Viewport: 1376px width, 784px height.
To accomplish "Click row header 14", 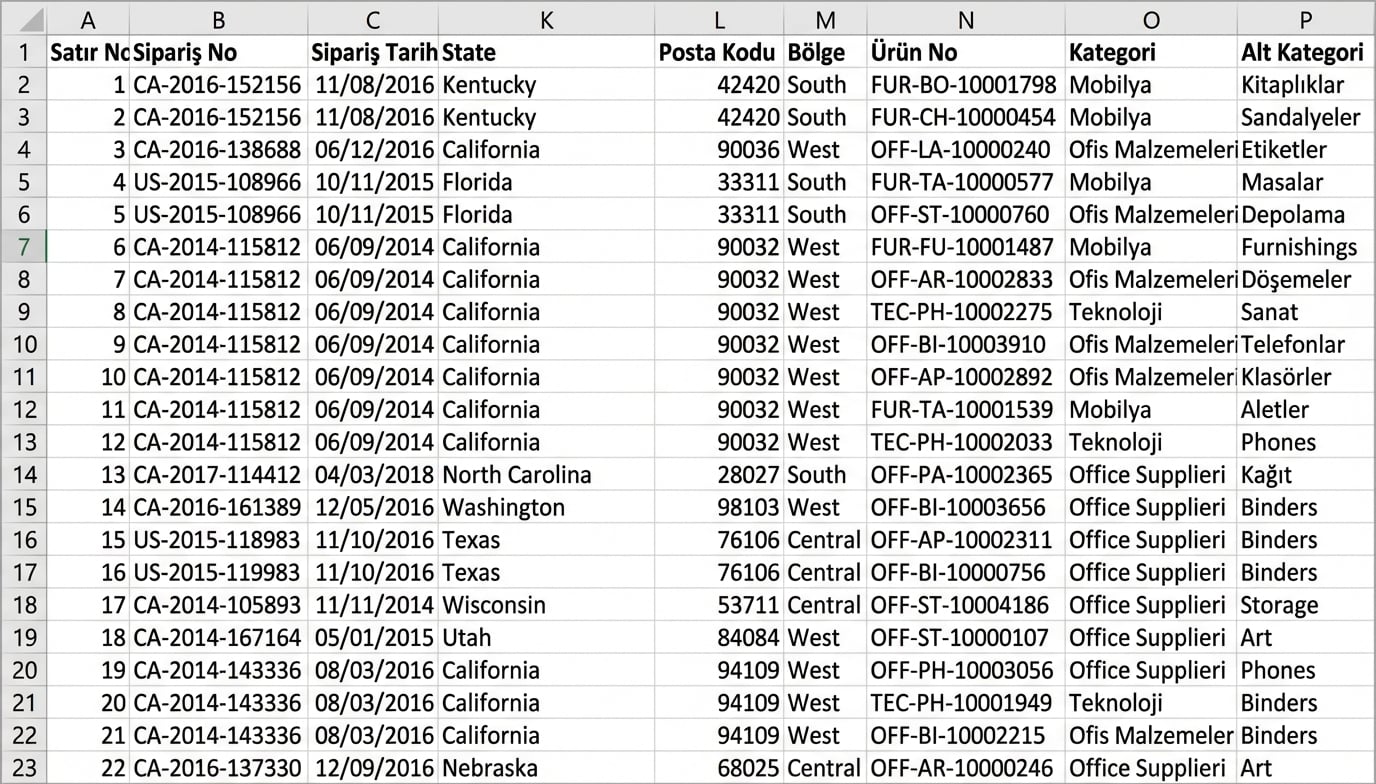I will (x=24, y=475).
